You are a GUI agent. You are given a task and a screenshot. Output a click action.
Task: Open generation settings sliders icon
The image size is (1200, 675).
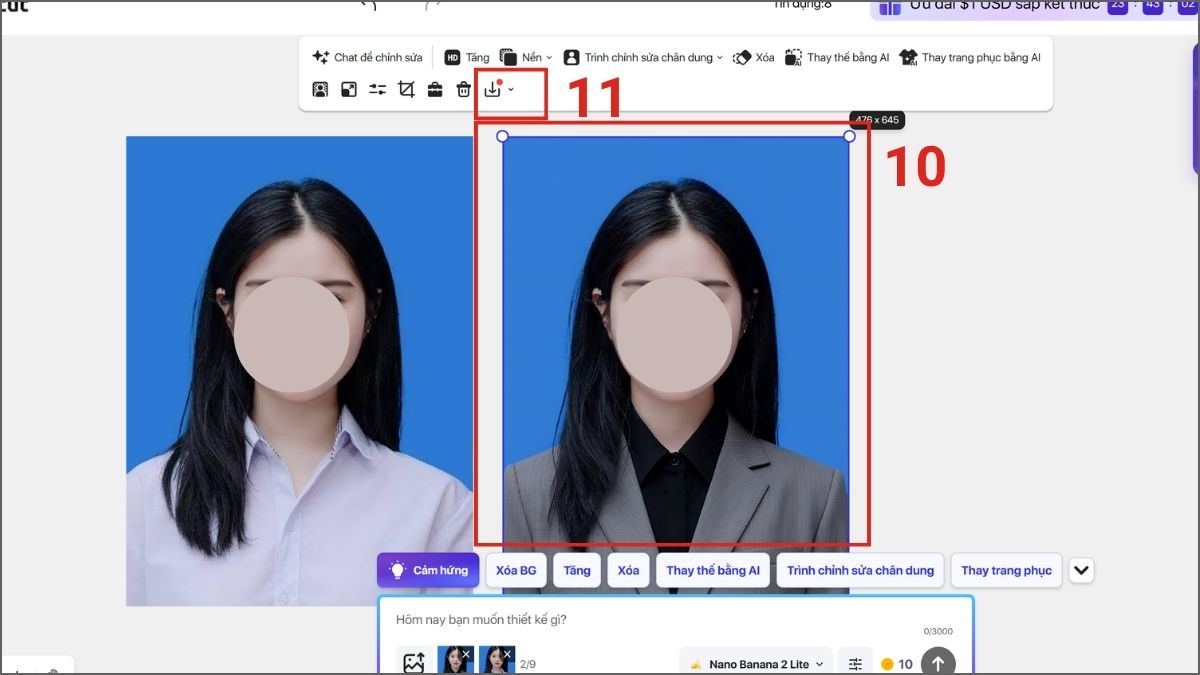point(855,663)
